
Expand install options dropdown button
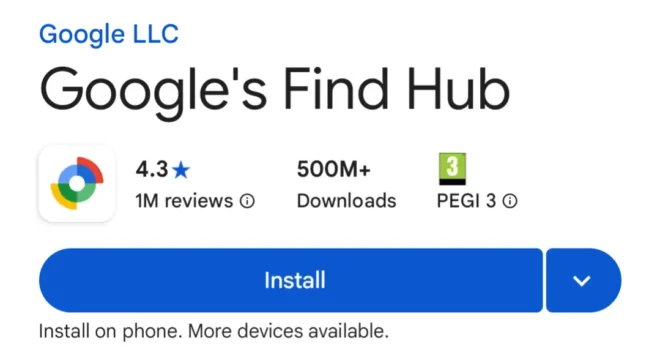pyautogui.click(x=583, y=280)
